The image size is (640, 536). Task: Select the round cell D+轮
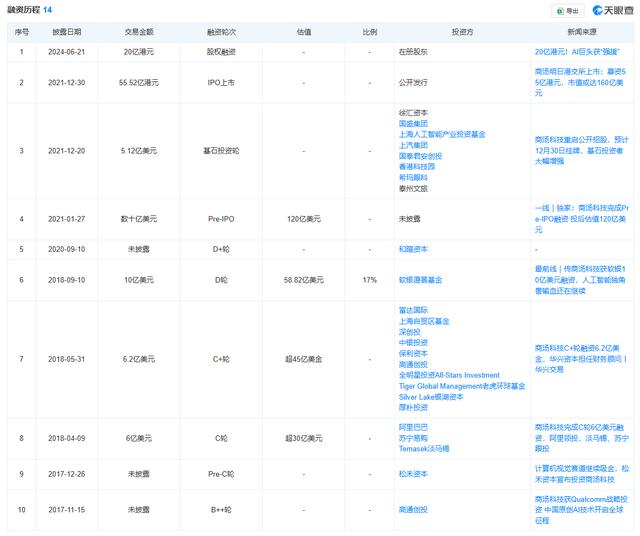point(221,249)
